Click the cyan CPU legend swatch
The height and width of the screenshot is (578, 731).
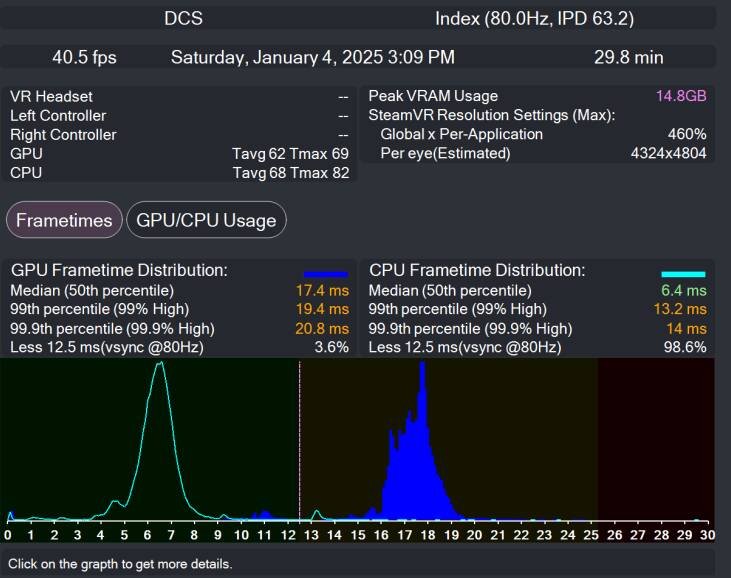683,272
